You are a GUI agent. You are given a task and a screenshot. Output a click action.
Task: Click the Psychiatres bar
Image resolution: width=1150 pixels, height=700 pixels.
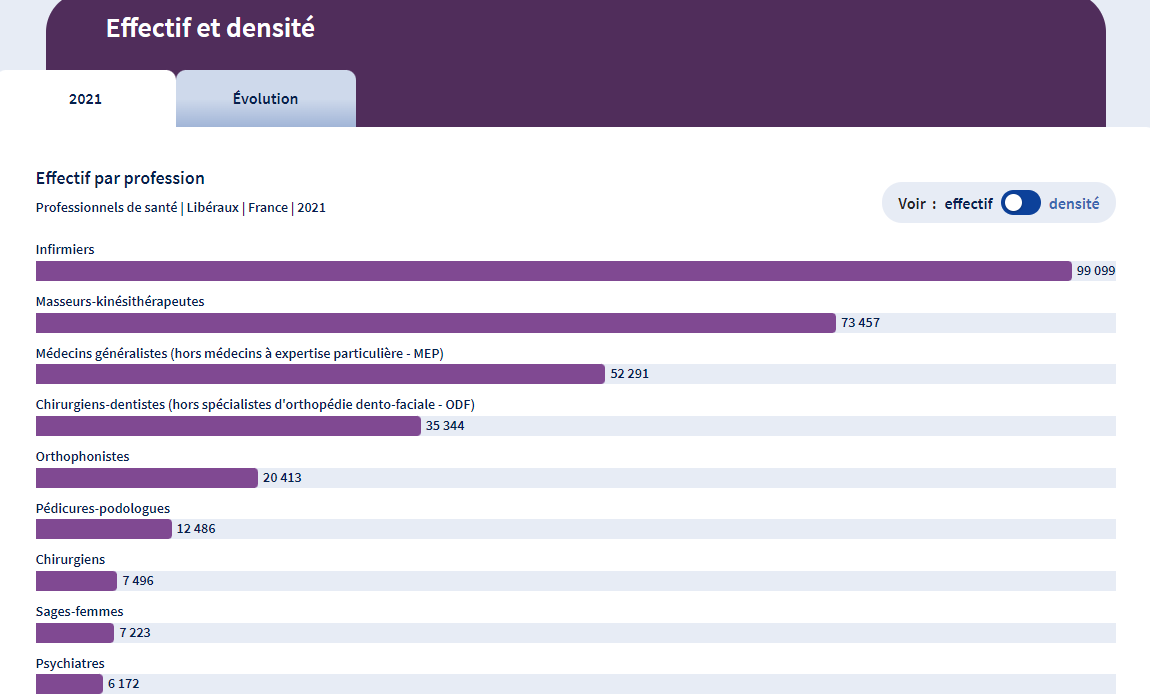click(x=69, y=684)
